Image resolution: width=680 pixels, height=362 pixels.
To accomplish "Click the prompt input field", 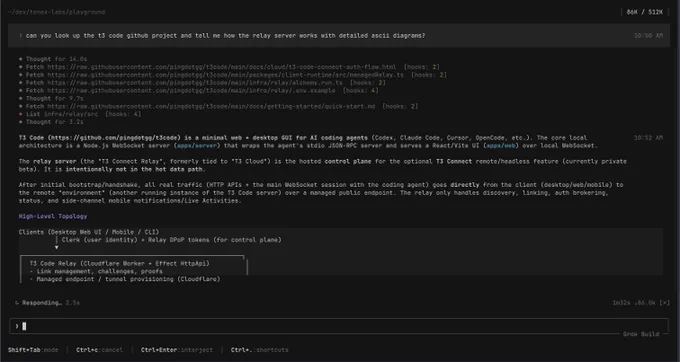I will tap(339, 326).
